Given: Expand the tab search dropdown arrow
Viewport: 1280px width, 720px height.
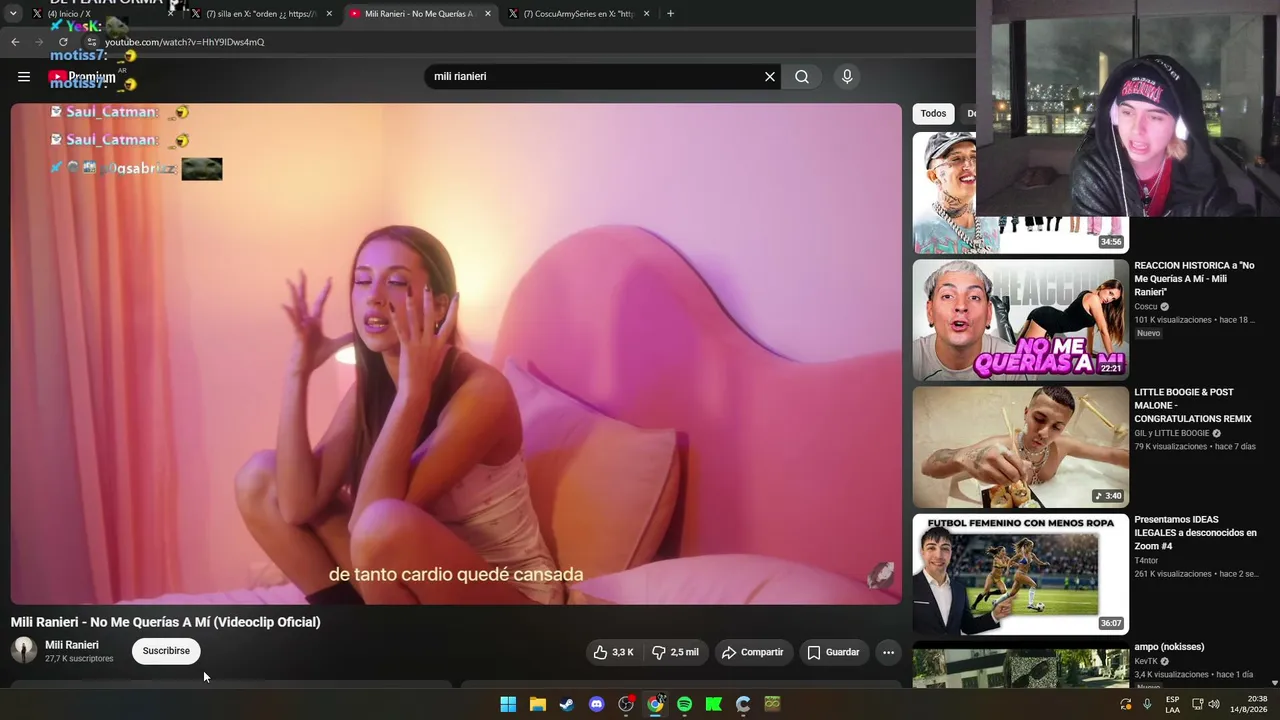Looking at the screenshot, I should pyautogui.click(x=13, y=14).
